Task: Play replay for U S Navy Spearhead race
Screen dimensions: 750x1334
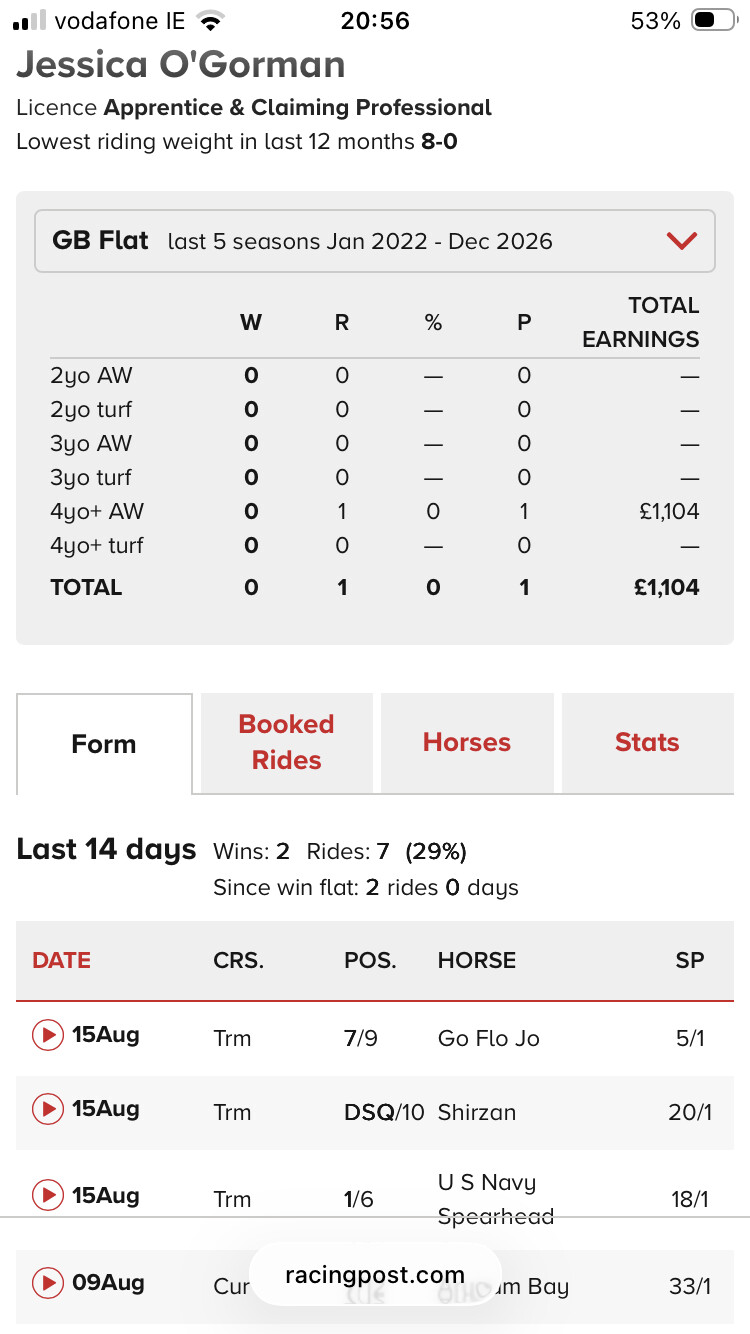Action: tap(47, 1195)
